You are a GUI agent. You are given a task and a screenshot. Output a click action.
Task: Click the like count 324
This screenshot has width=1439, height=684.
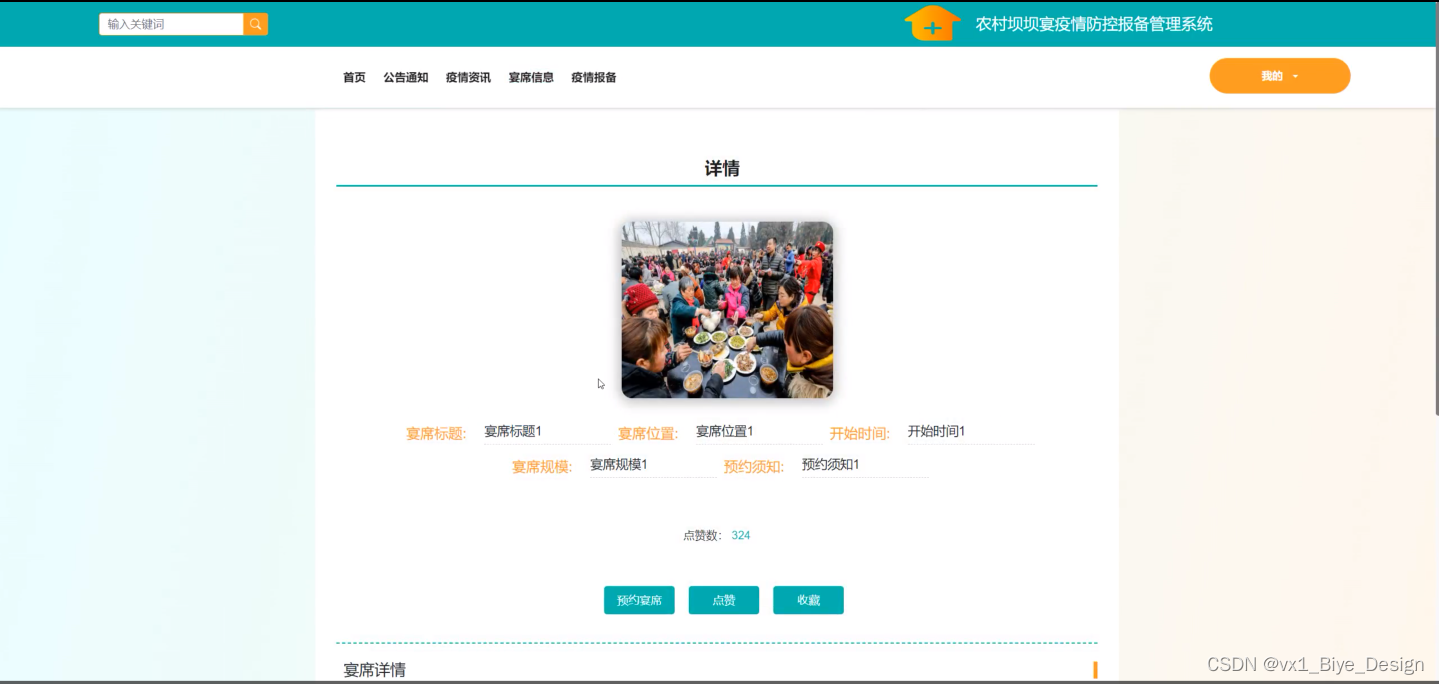[x=741, y=536]
